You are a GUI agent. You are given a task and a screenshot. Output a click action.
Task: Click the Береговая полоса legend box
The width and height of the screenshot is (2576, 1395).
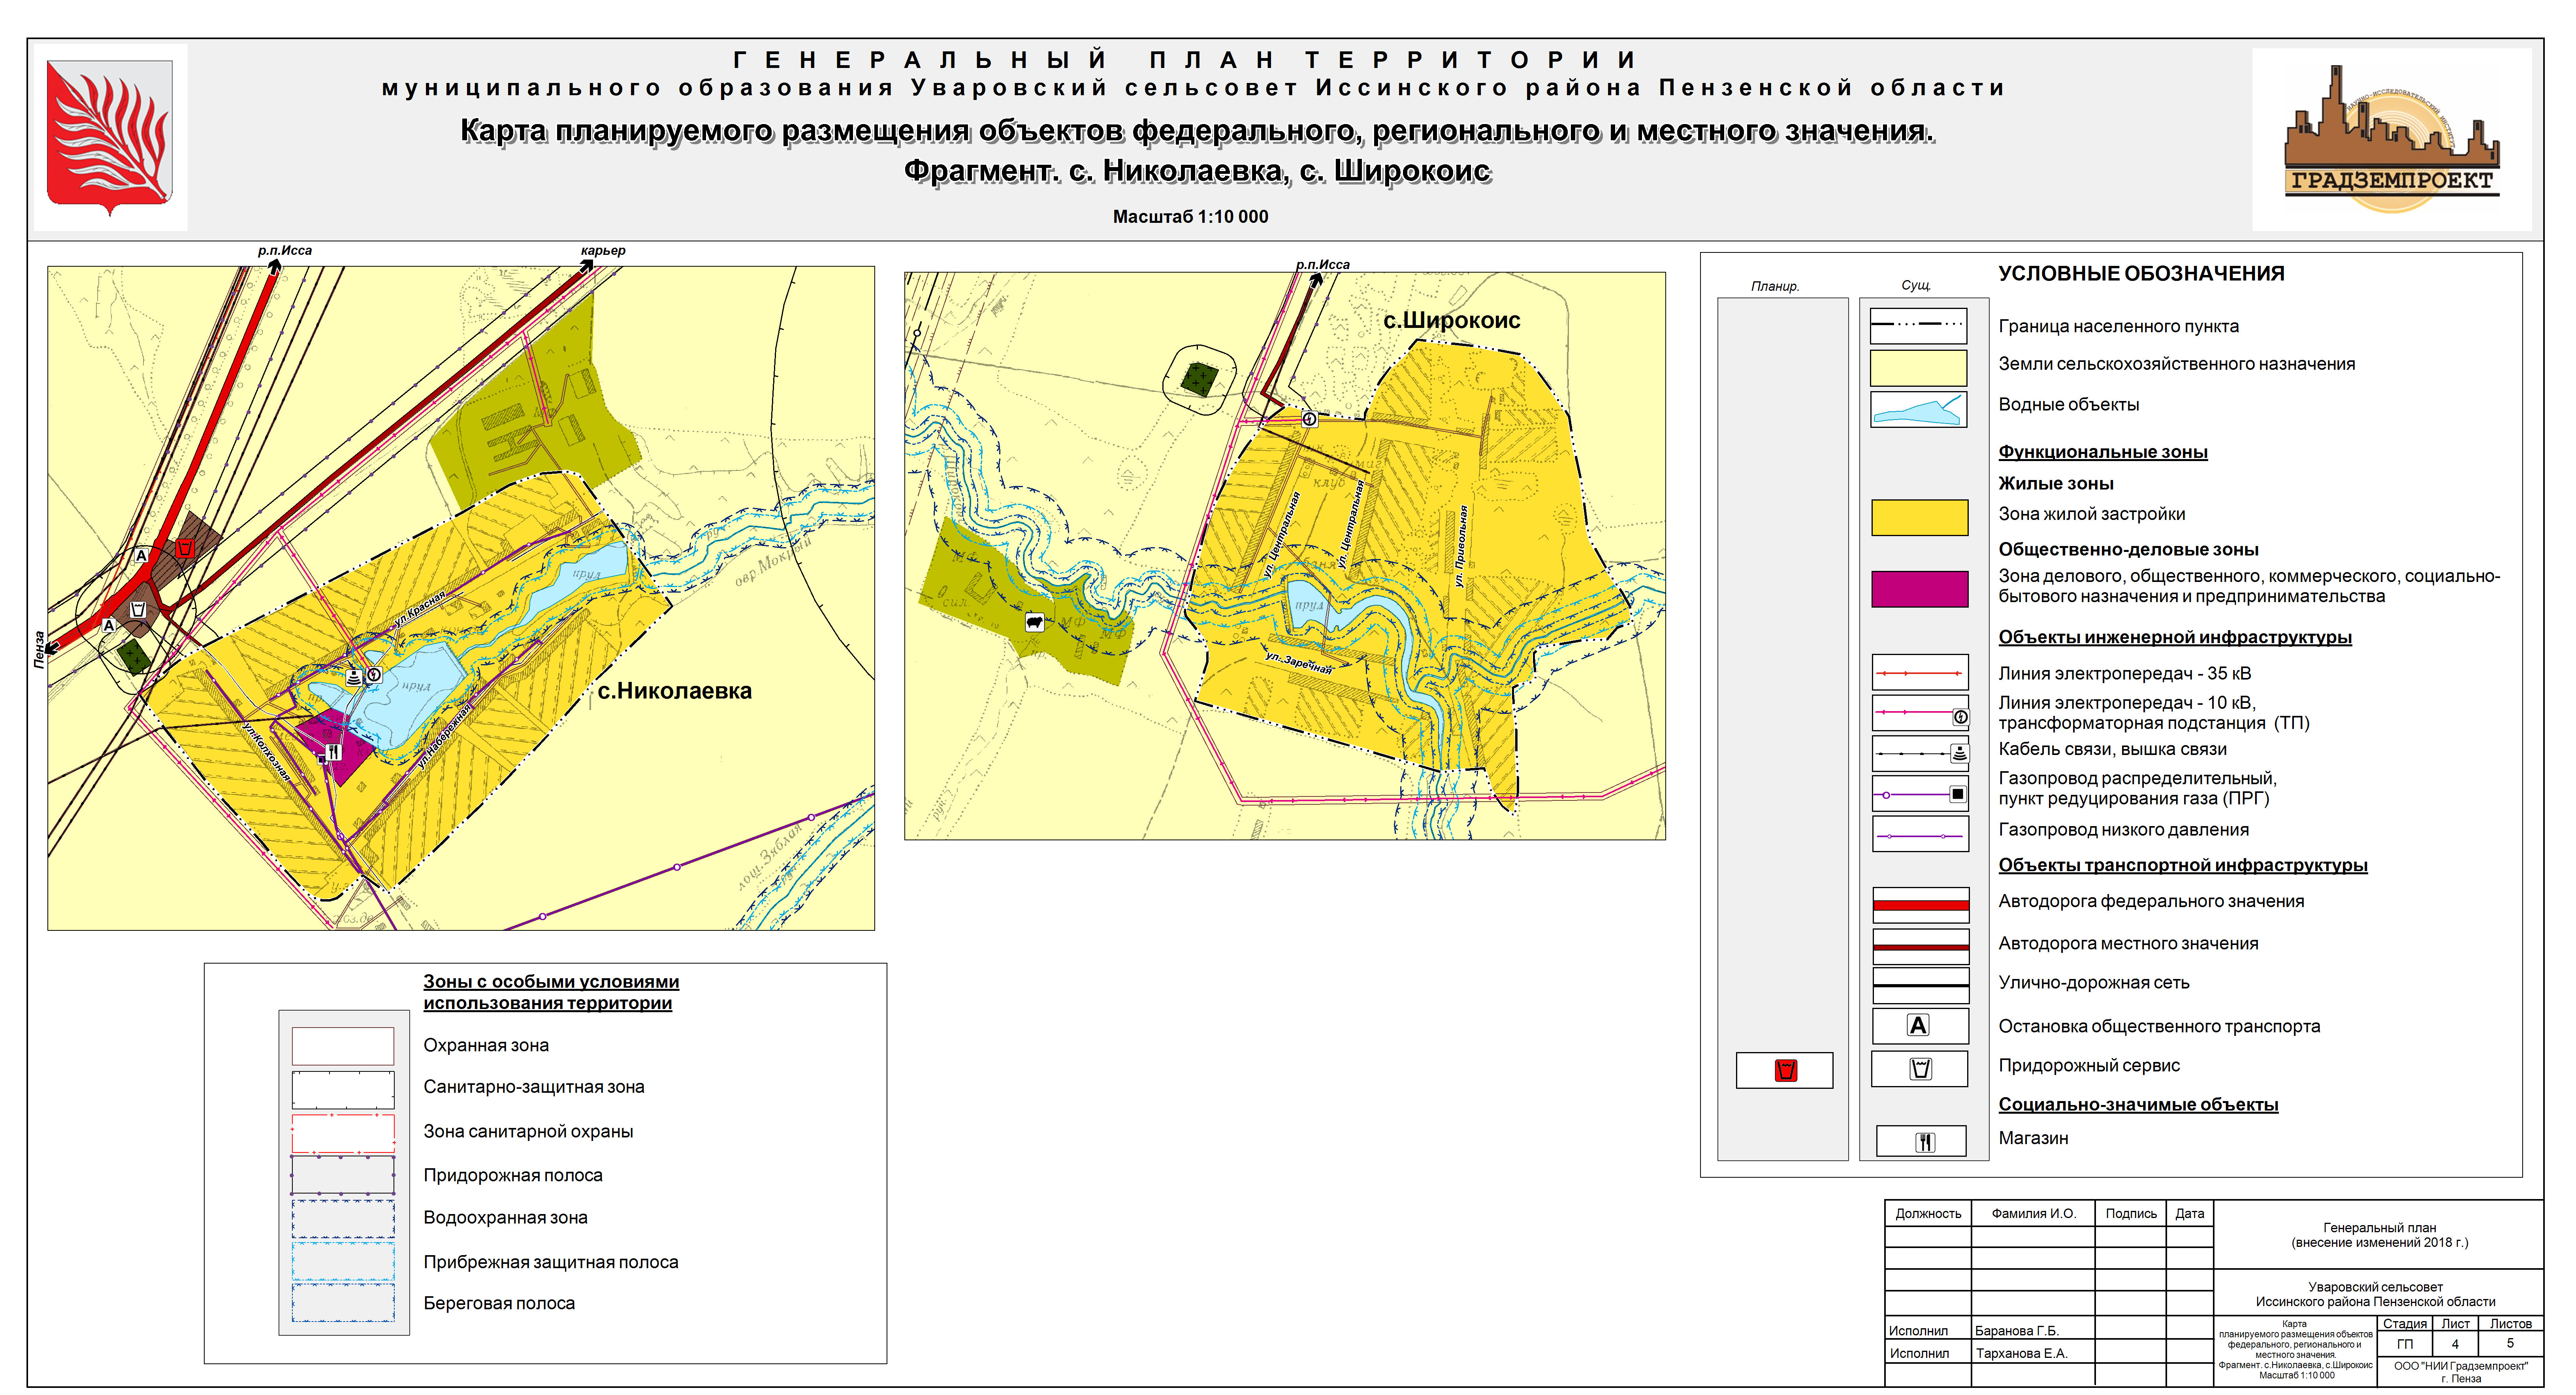[342, 1302]
